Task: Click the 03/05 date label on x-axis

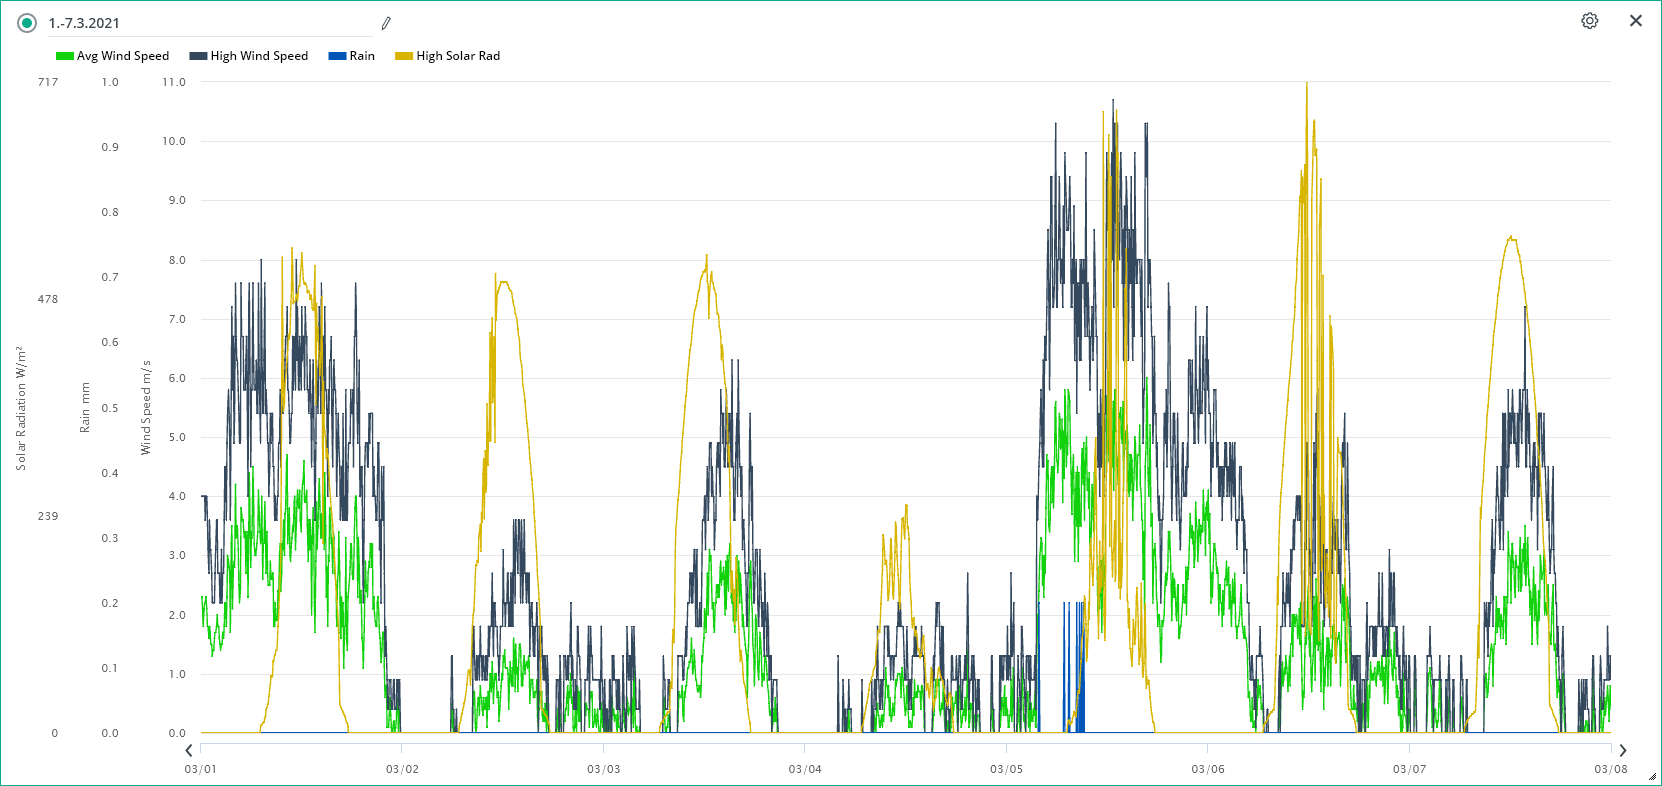Action: click(1006, 769)
